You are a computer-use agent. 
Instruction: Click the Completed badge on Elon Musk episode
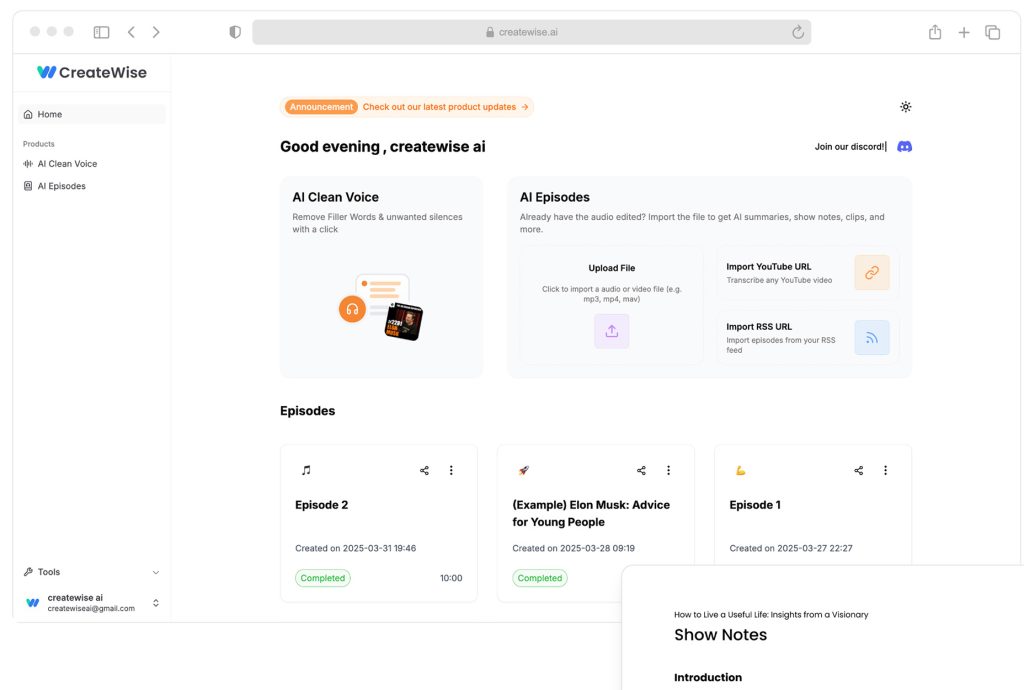pos(540,578)
